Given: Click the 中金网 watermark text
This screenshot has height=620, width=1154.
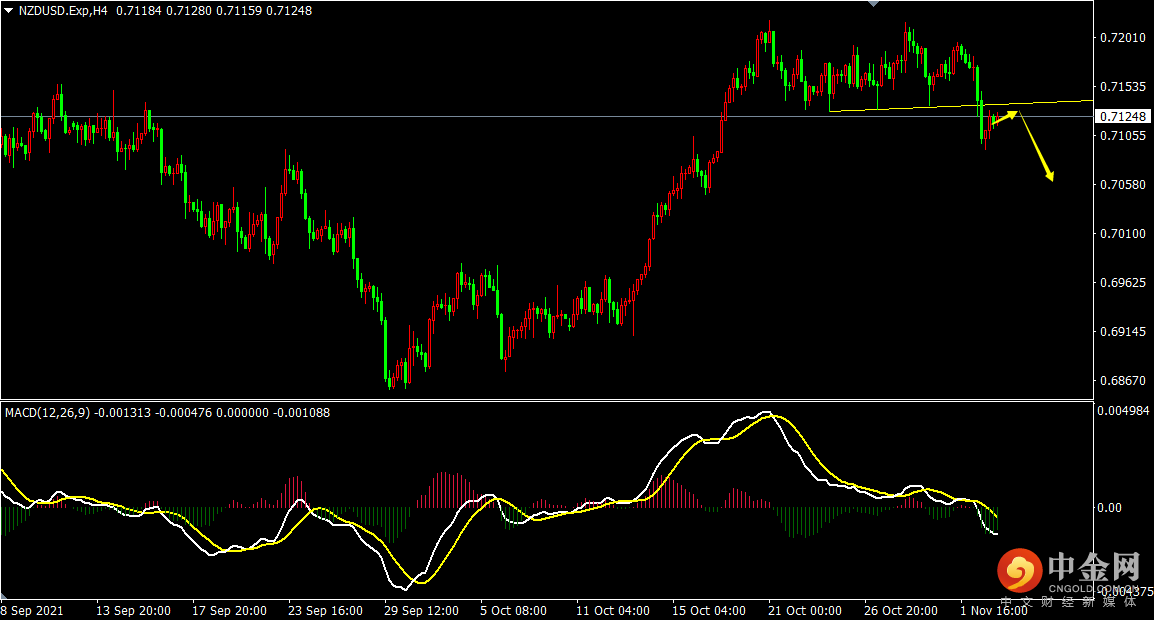Looking at the screenshot, I should [x=1094, y=568].
